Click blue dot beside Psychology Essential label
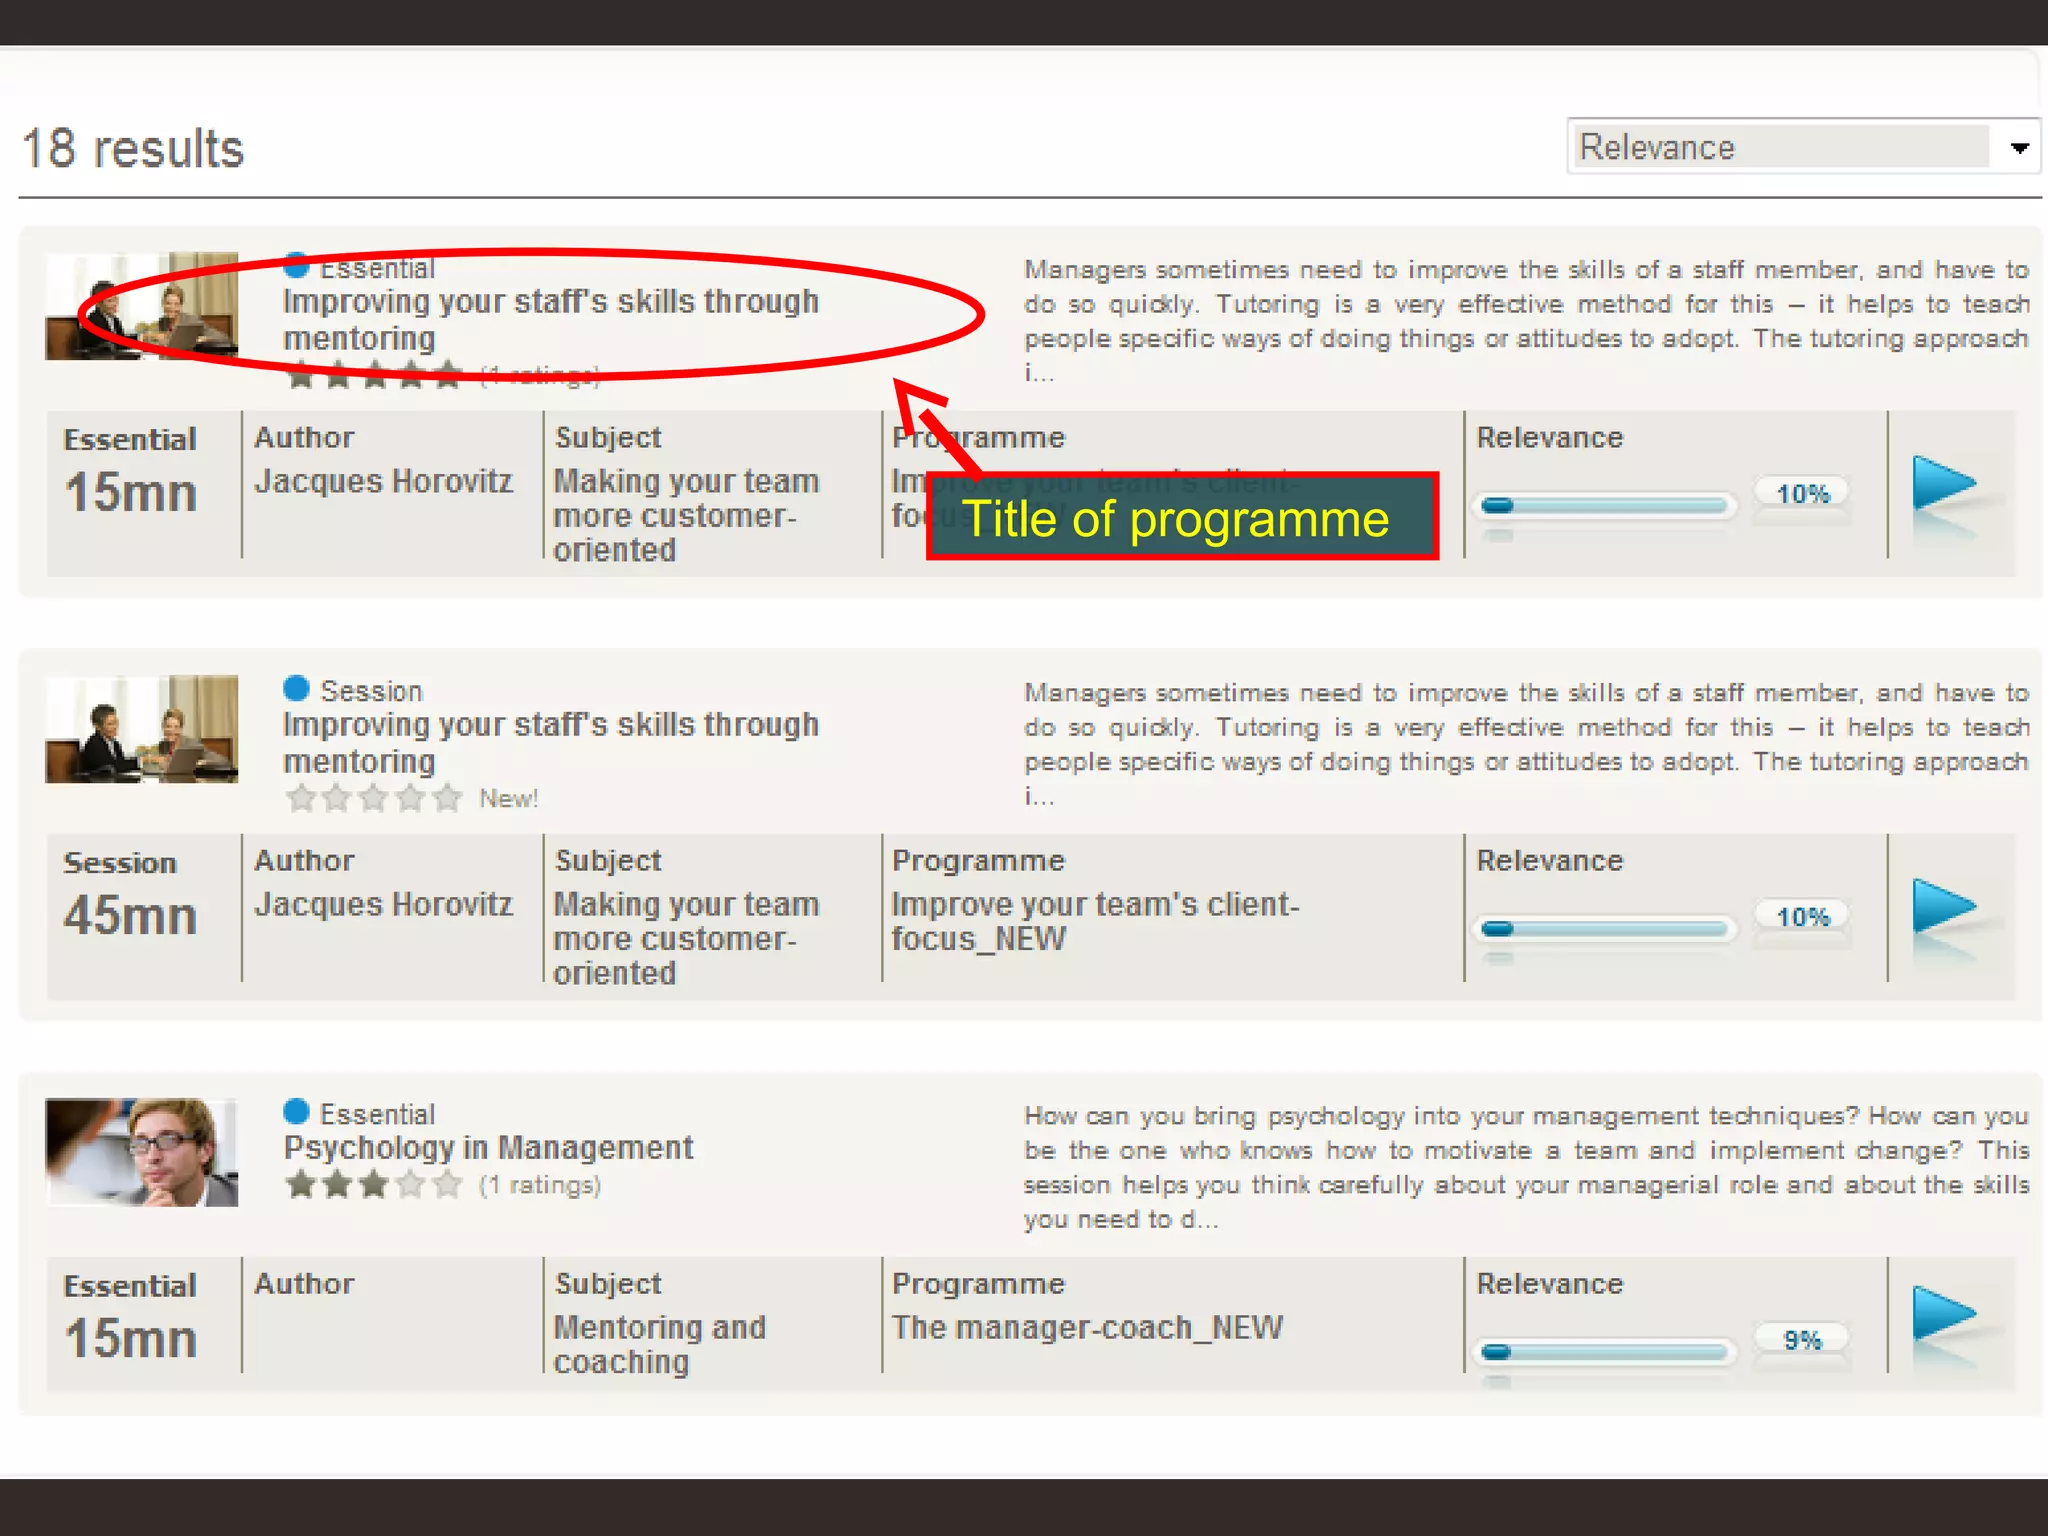This screenshot has width=2048, height=1536. [296, 1111]
